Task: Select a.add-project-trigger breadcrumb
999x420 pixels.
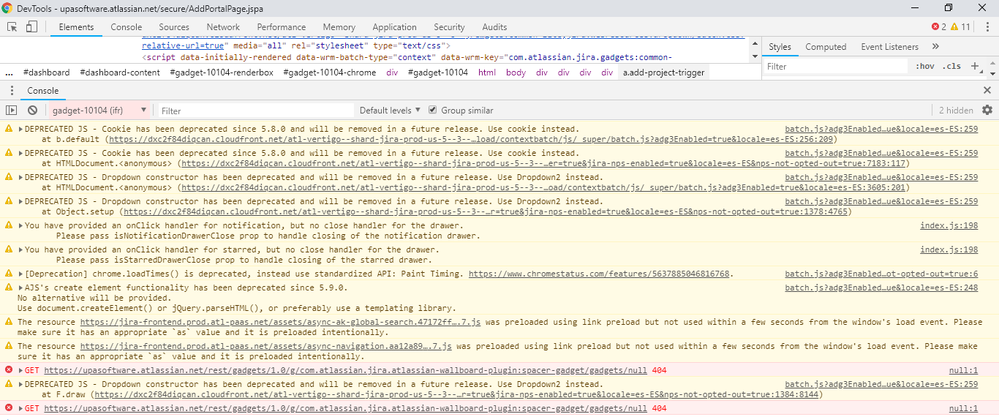Action: point(663,73)
